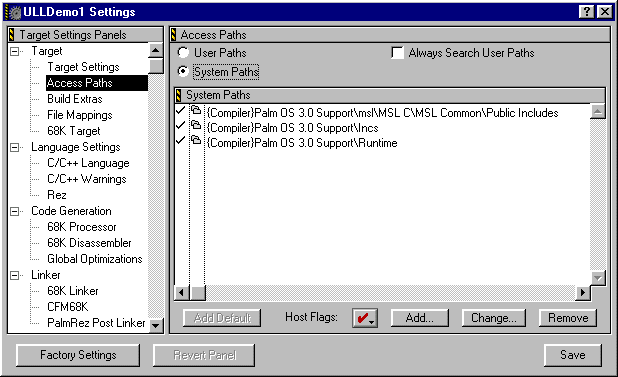Select the {Compiler}Palm OS 3.0 Support\Incs entry
This screenshot has width=618, height=377.
click(x=292, y=128)
